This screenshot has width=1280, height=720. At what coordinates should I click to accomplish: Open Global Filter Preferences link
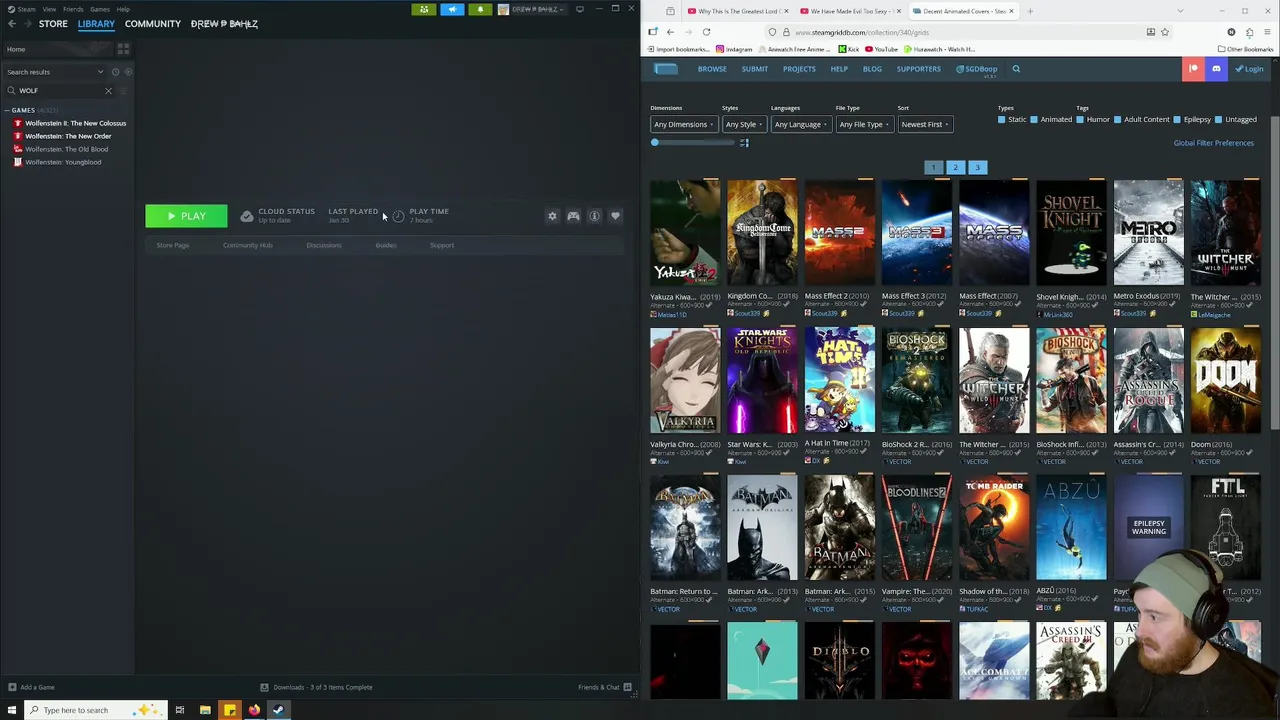point(1213,143)
